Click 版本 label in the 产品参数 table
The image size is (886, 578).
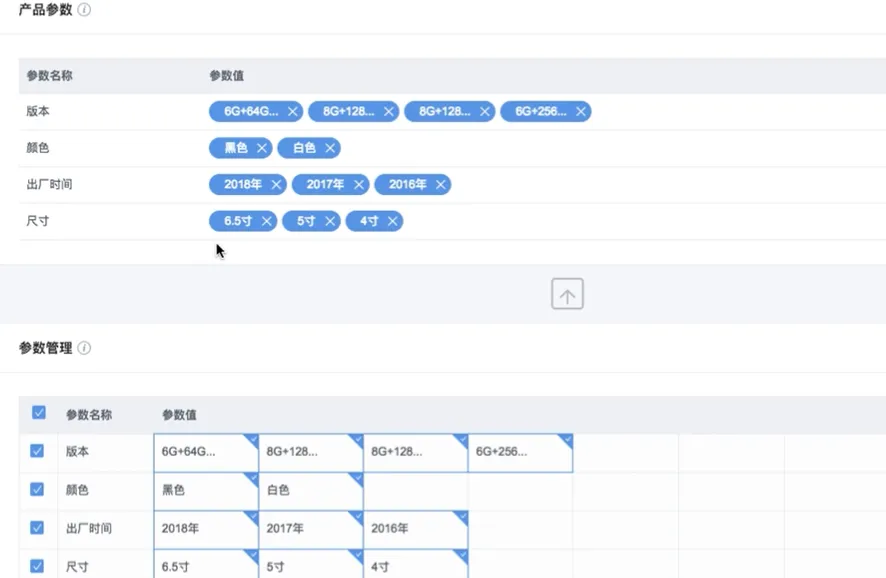pos(38,111)
